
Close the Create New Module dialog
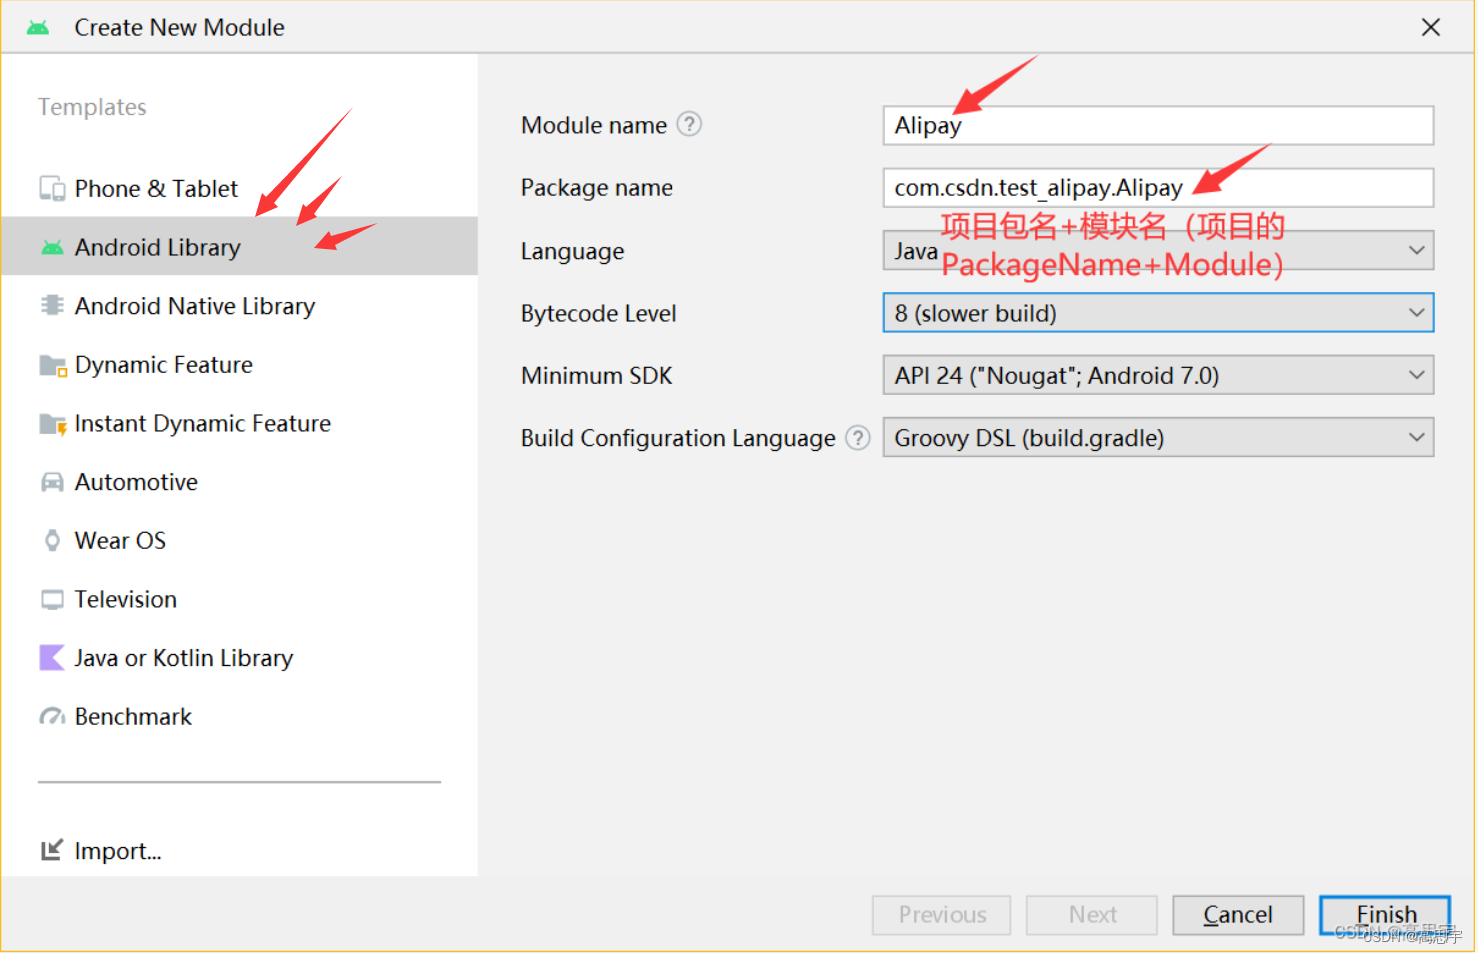[x=1431, y=28]
